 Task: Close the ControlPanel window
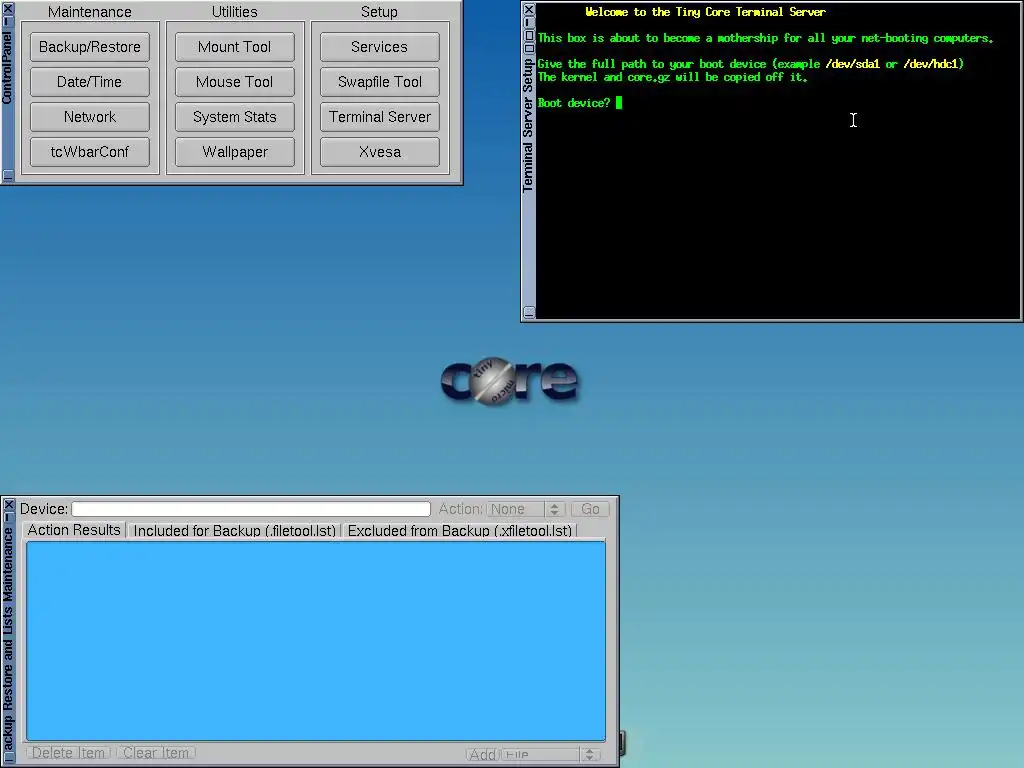(x=8, y=9)
